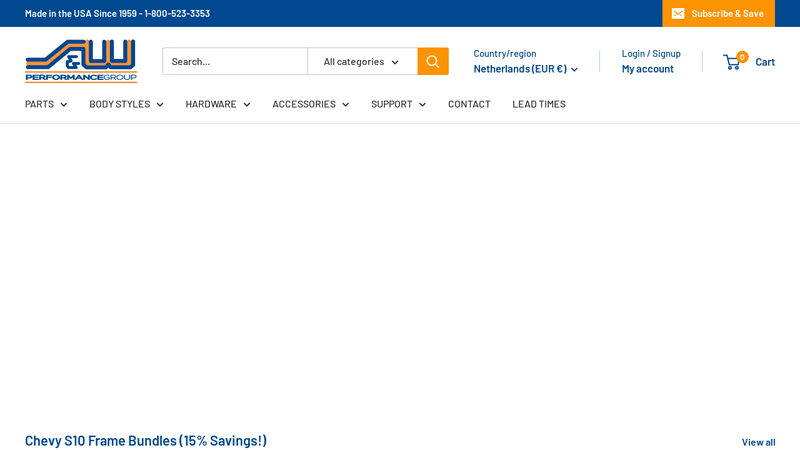Open the Hardware menu
Viewport: 800px width, 450px height.
[x=217, y=104]
